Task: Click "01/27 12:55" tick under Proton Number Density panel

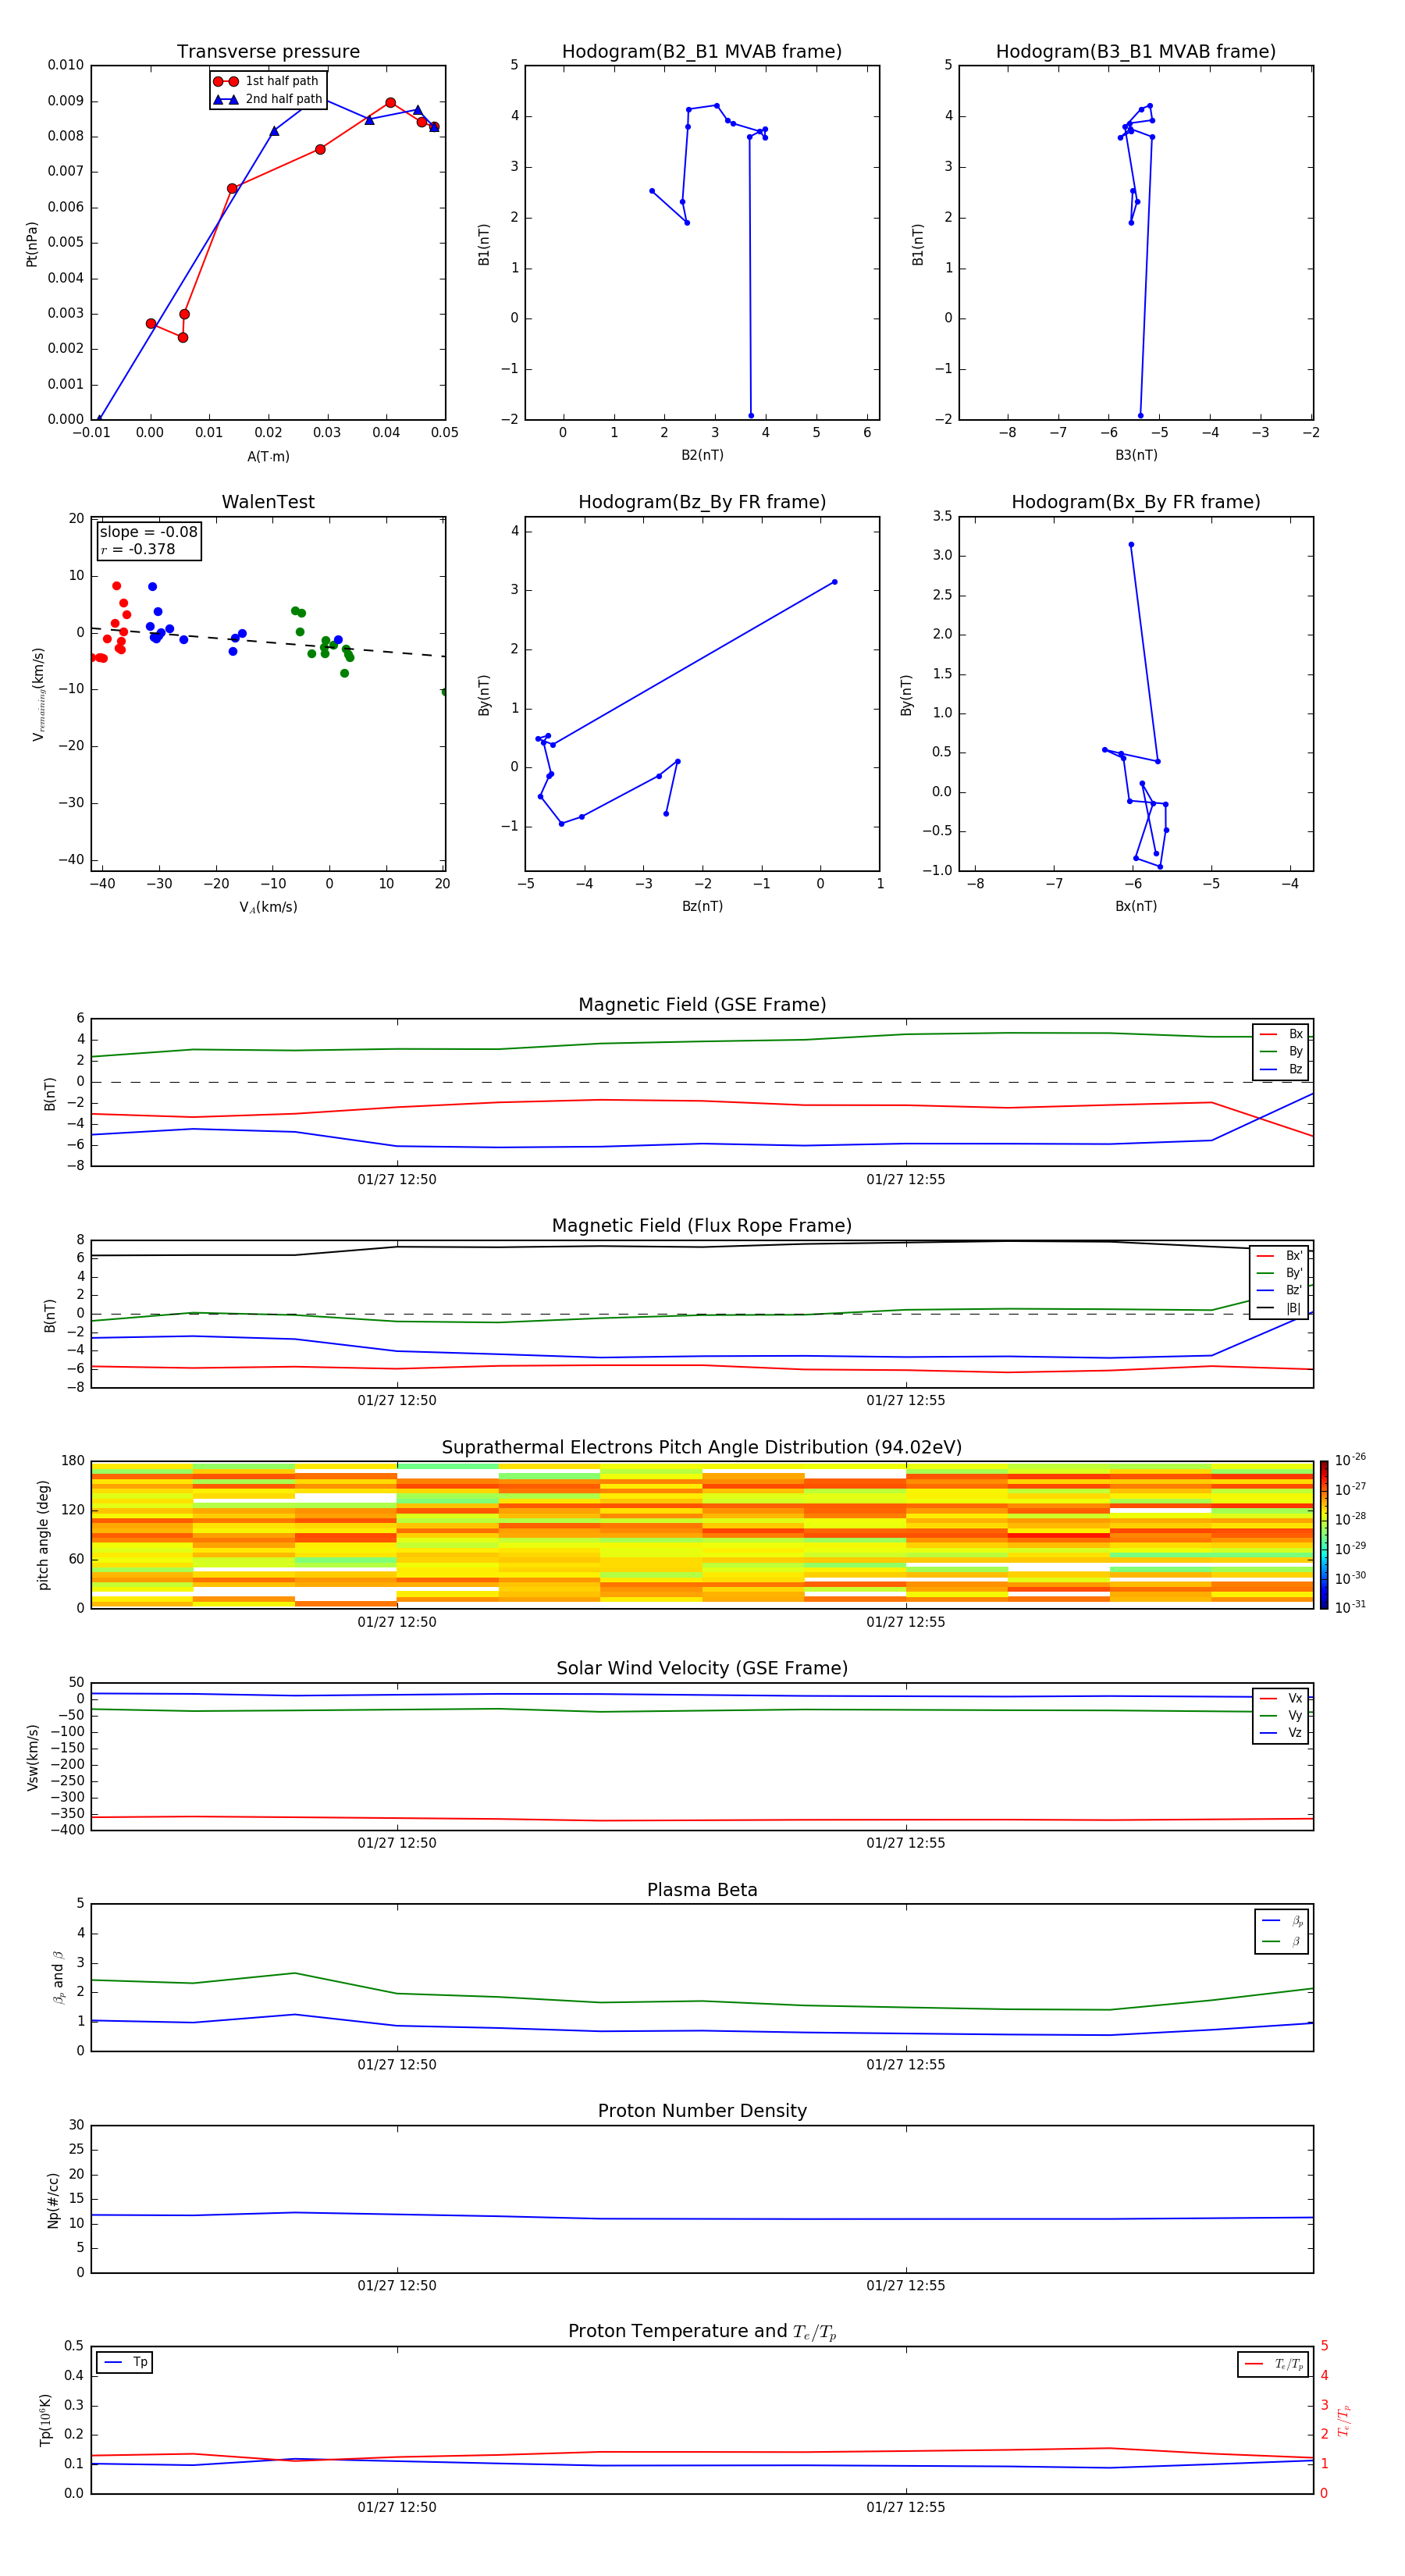Action: point(906,2286)
